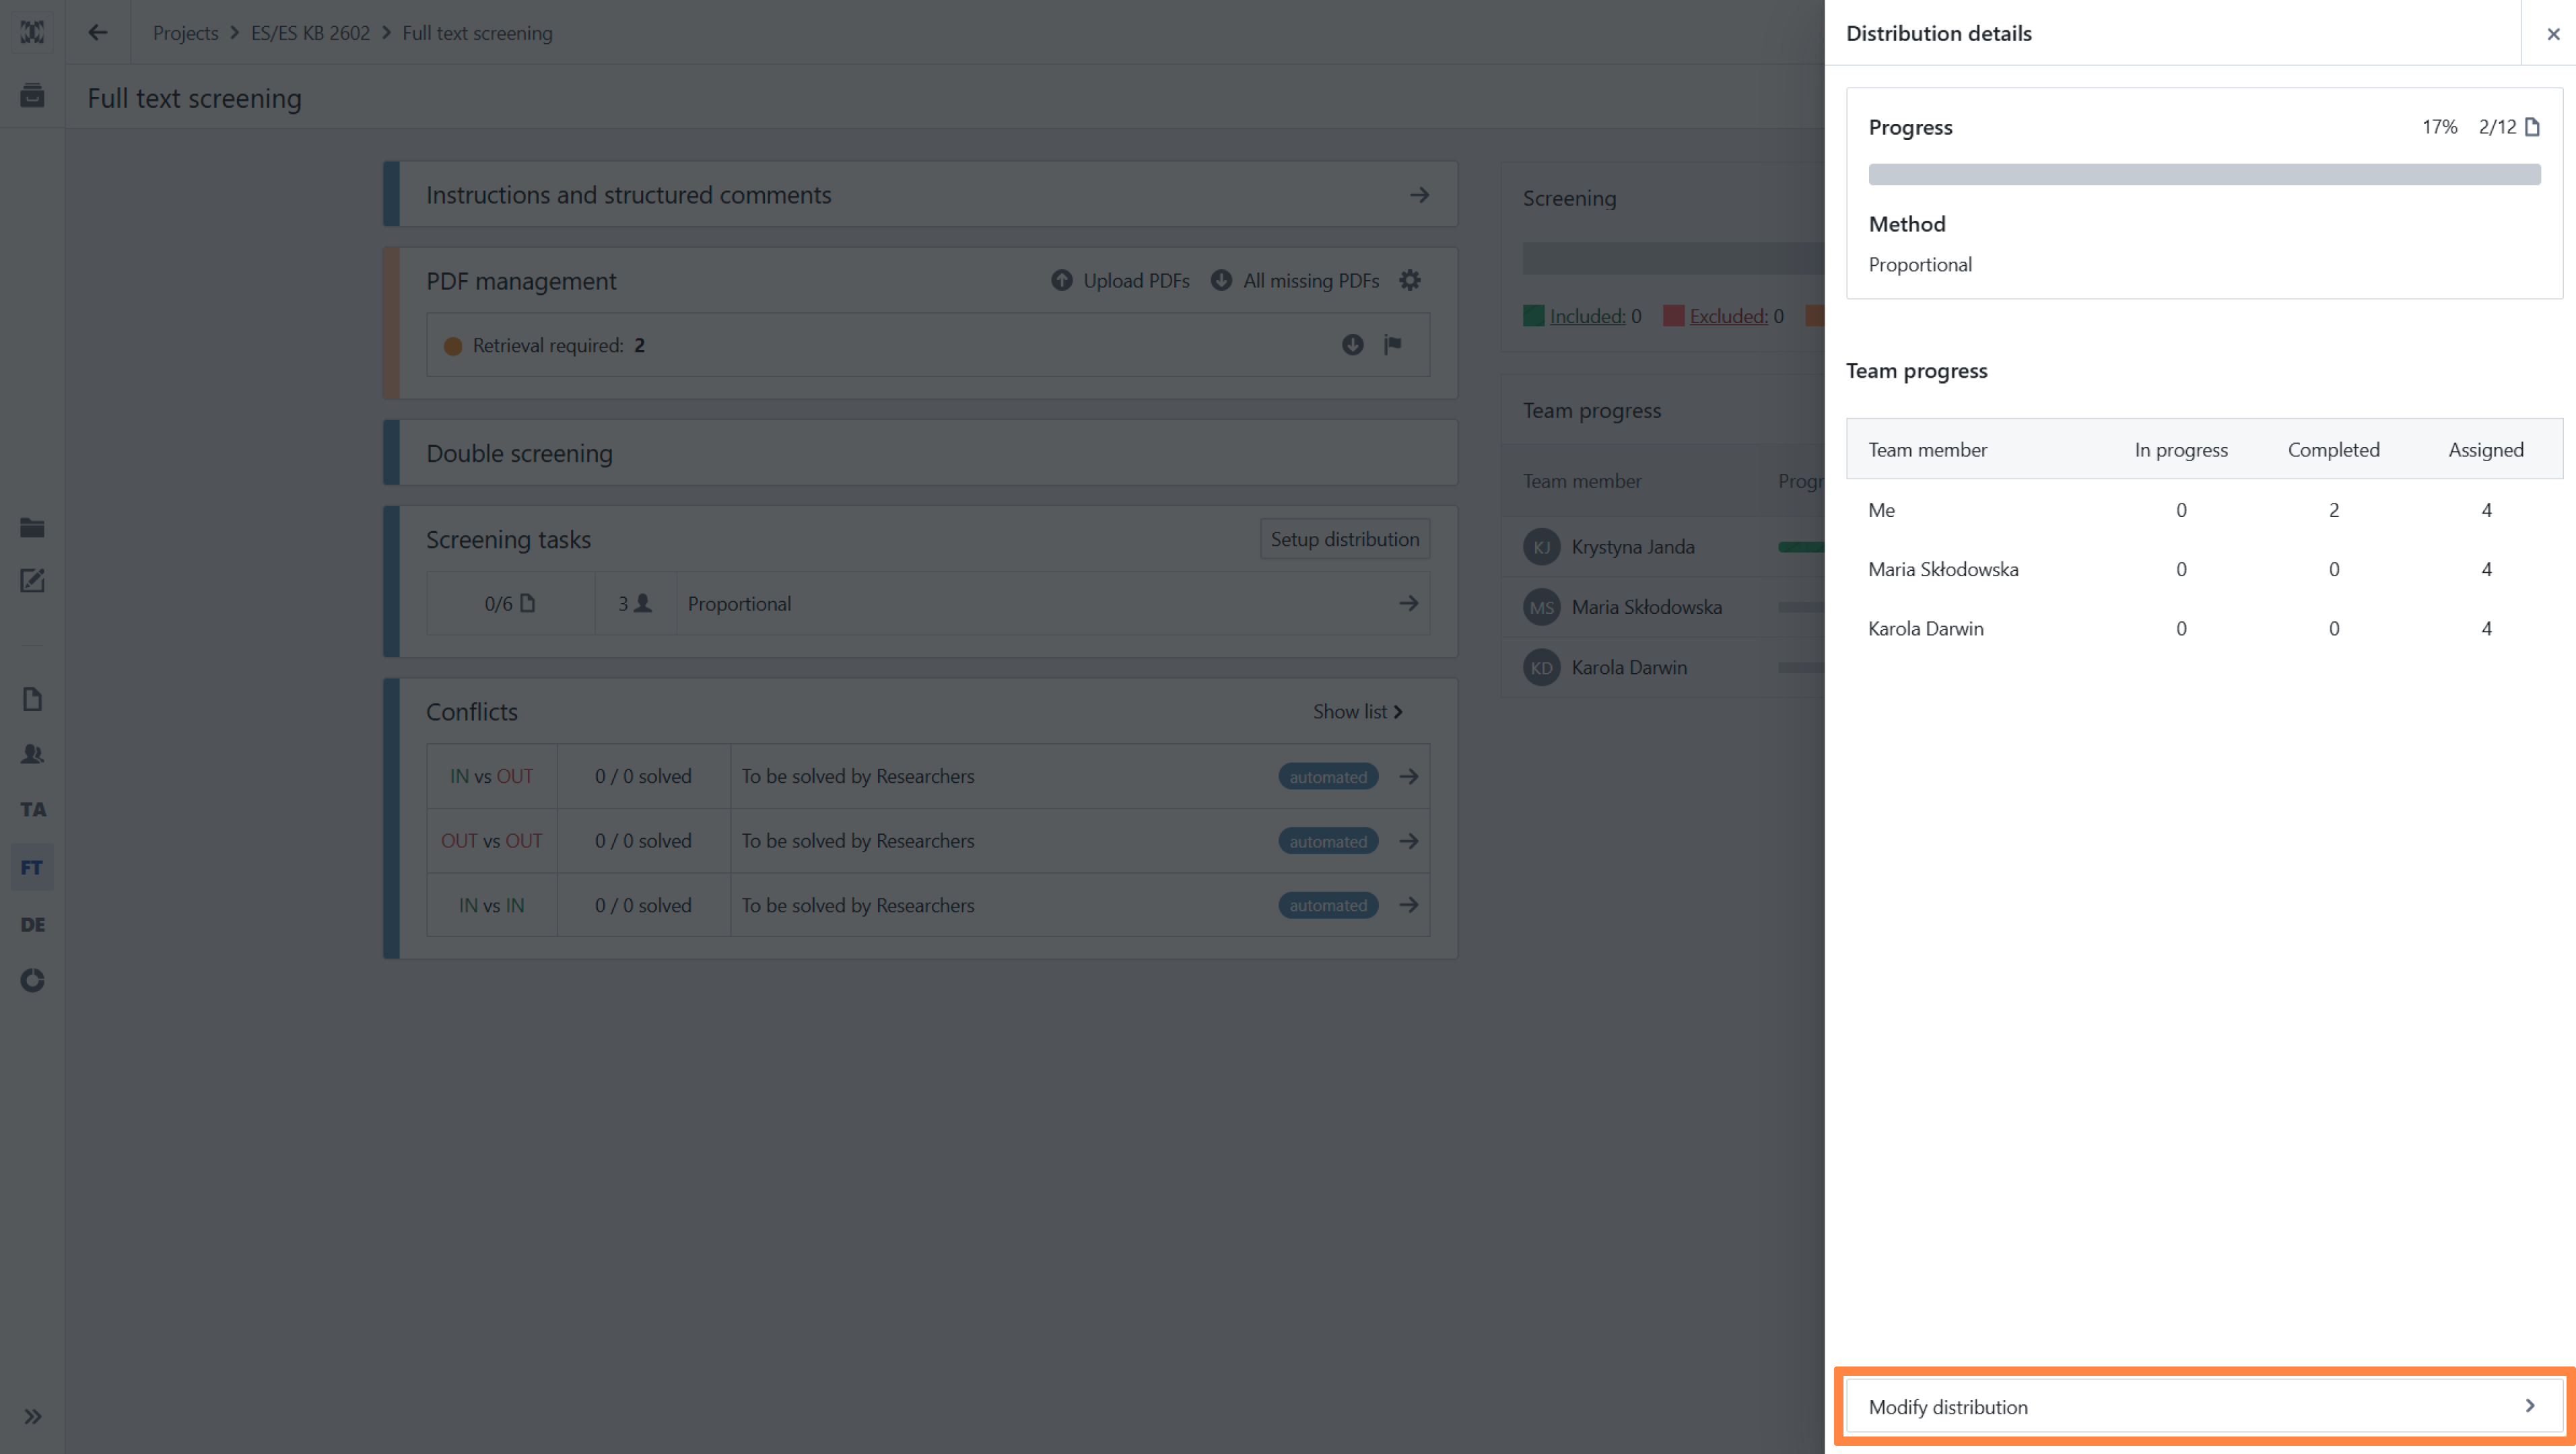This screenshot has width=2576, height=1454.
Task: Click Upload PDFs button
Action: (1120, 281)
